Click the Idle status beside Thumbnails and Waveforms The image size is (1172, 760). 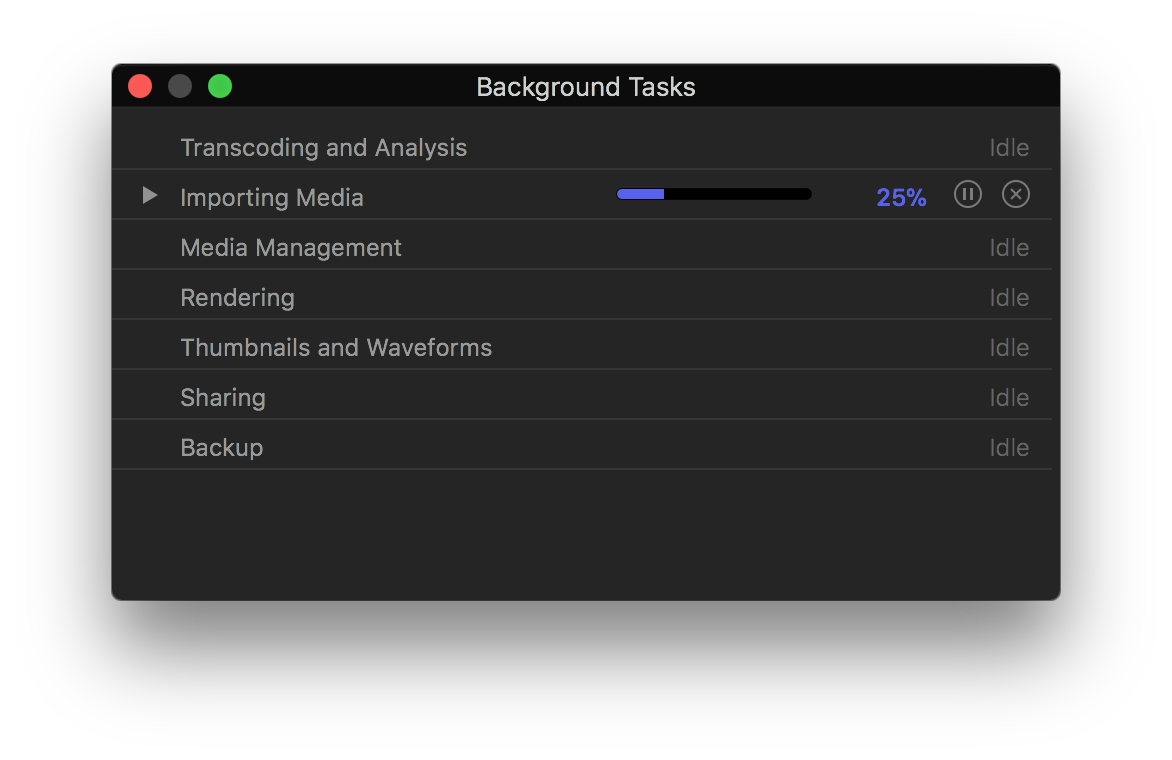click(1009, 348)
